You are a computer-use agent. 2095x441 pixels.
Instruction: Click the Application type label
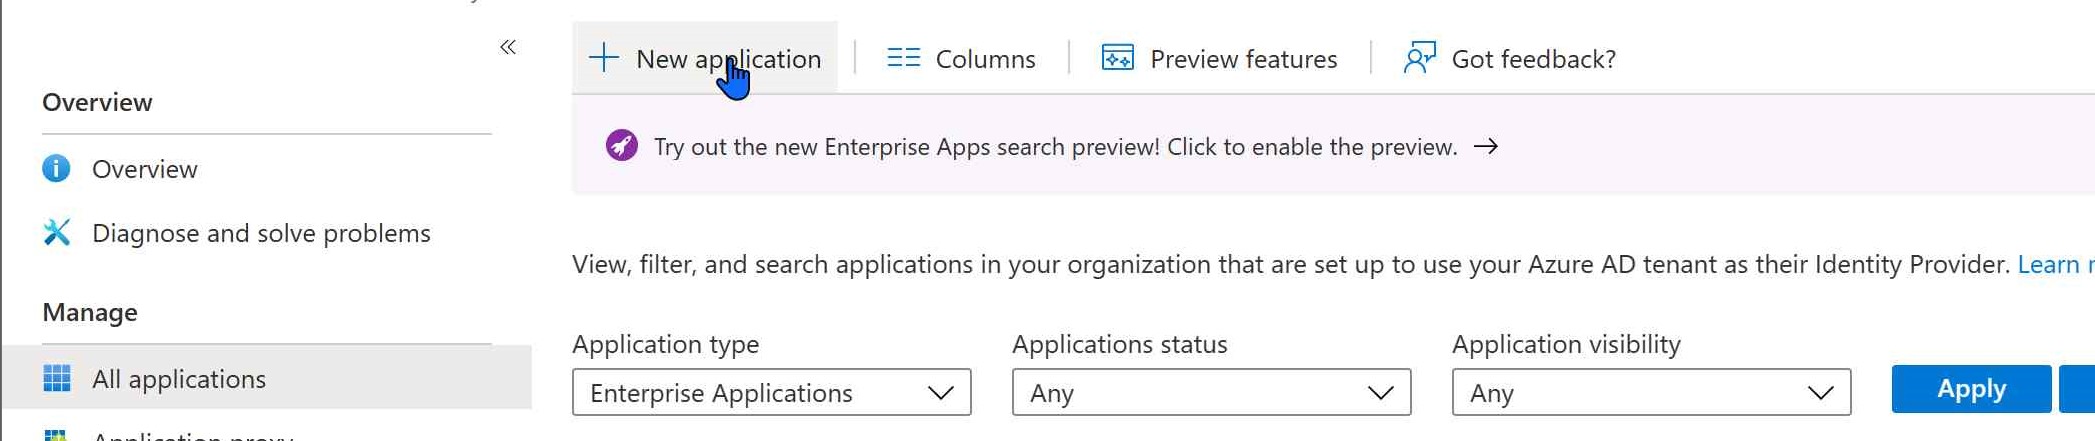coord(665,344)
